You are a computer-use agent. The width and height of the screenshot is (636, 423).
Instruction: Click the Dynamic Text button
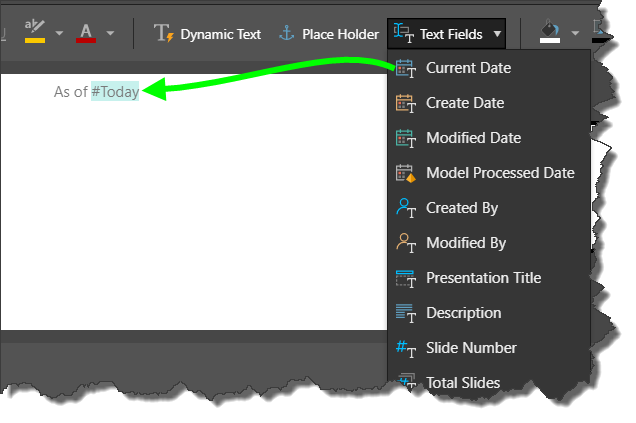pos(208,34)
